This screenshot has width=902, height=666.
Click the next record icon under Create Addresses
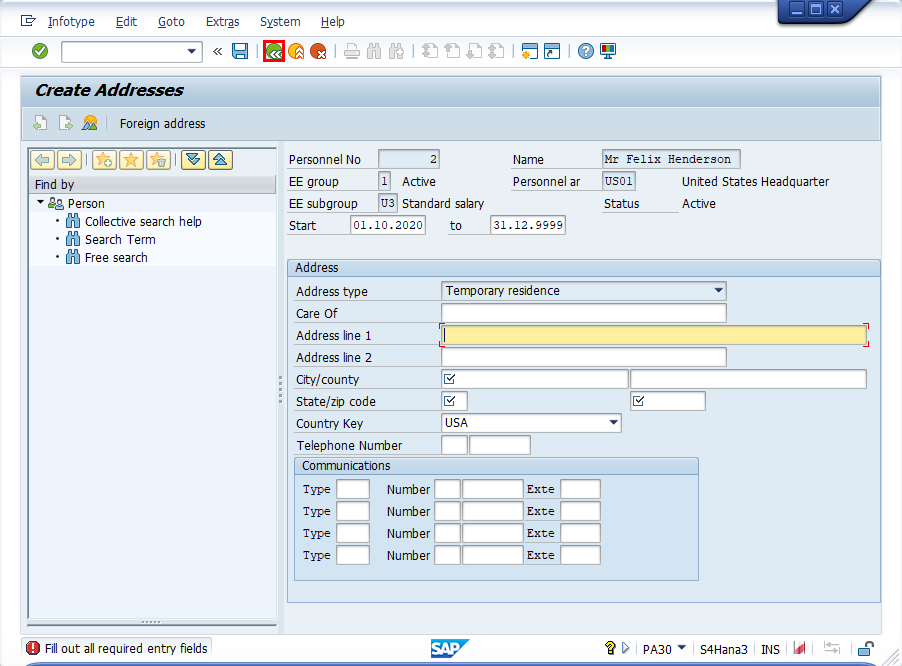click(x=66, y=123)
